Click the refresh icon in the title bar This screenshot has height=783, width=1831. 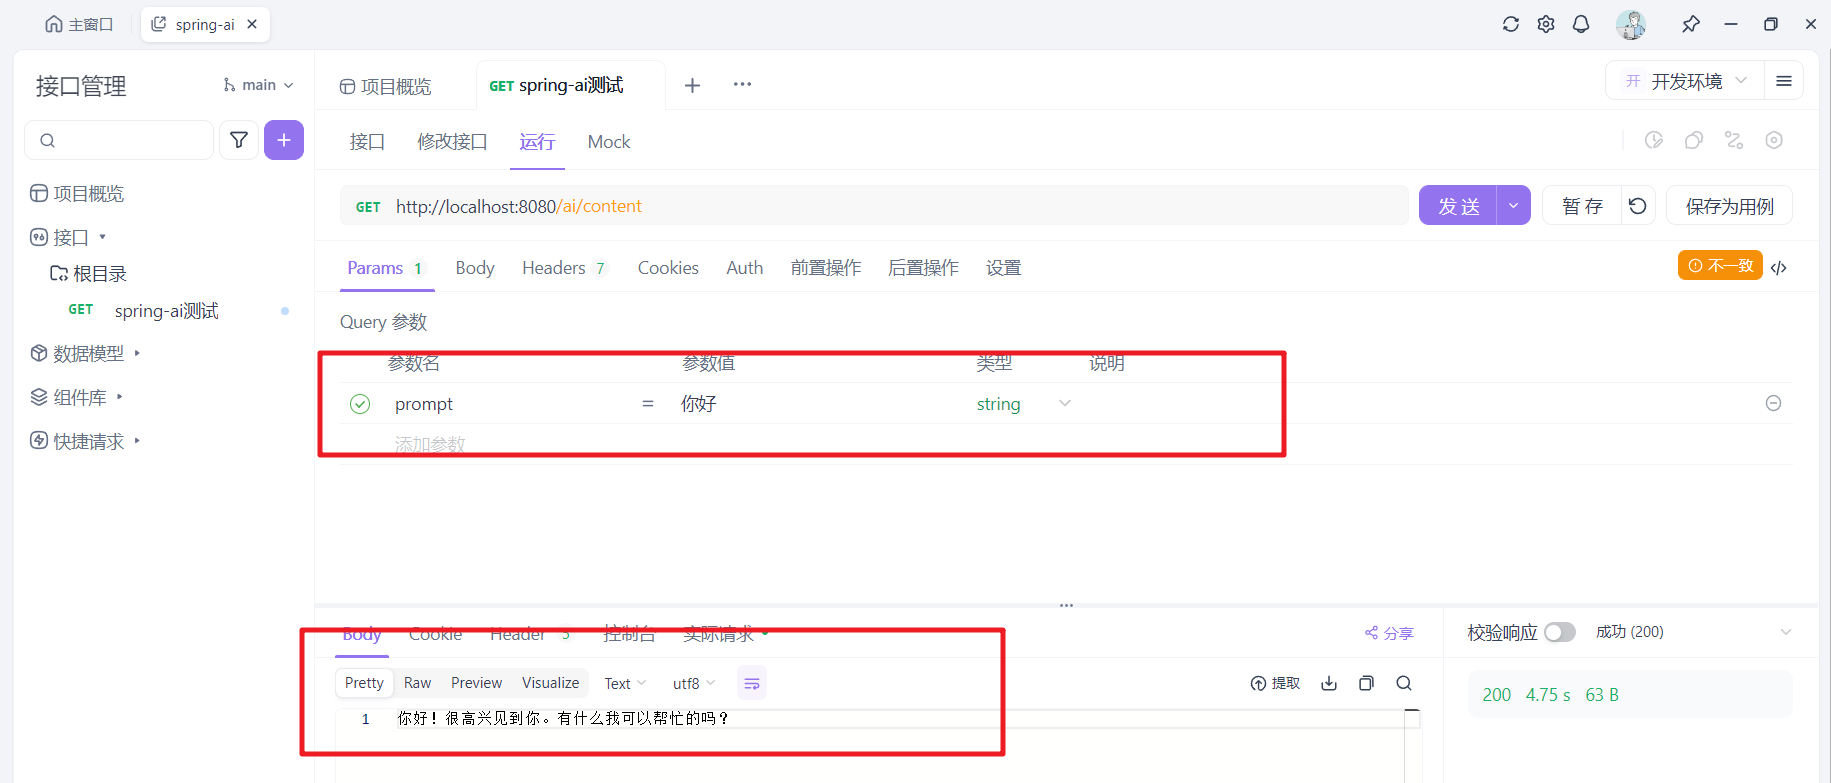pos(1510,24)
